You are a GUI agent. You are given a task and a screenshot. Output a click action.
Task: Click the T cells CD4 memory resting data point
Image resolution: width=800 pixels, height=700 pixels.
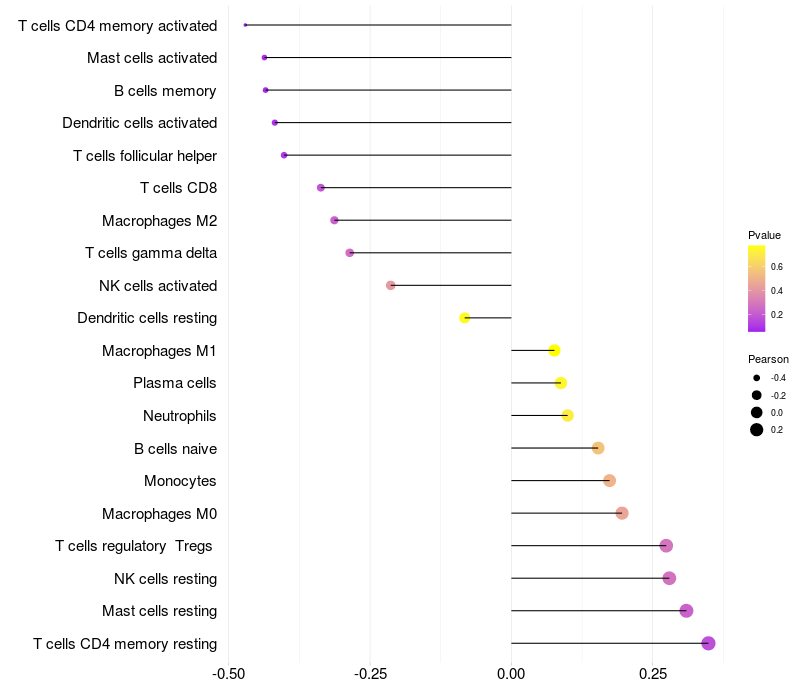(x=708, y=643)
